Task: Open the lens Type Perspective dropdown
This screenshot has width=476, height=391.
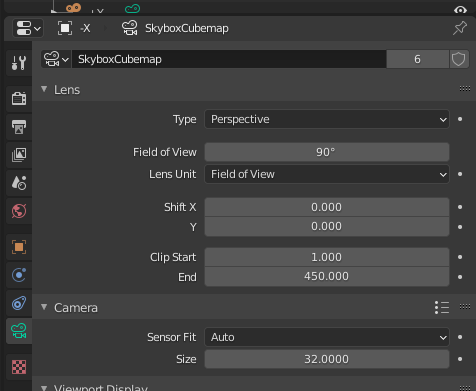Action: (x=327, y=119)
